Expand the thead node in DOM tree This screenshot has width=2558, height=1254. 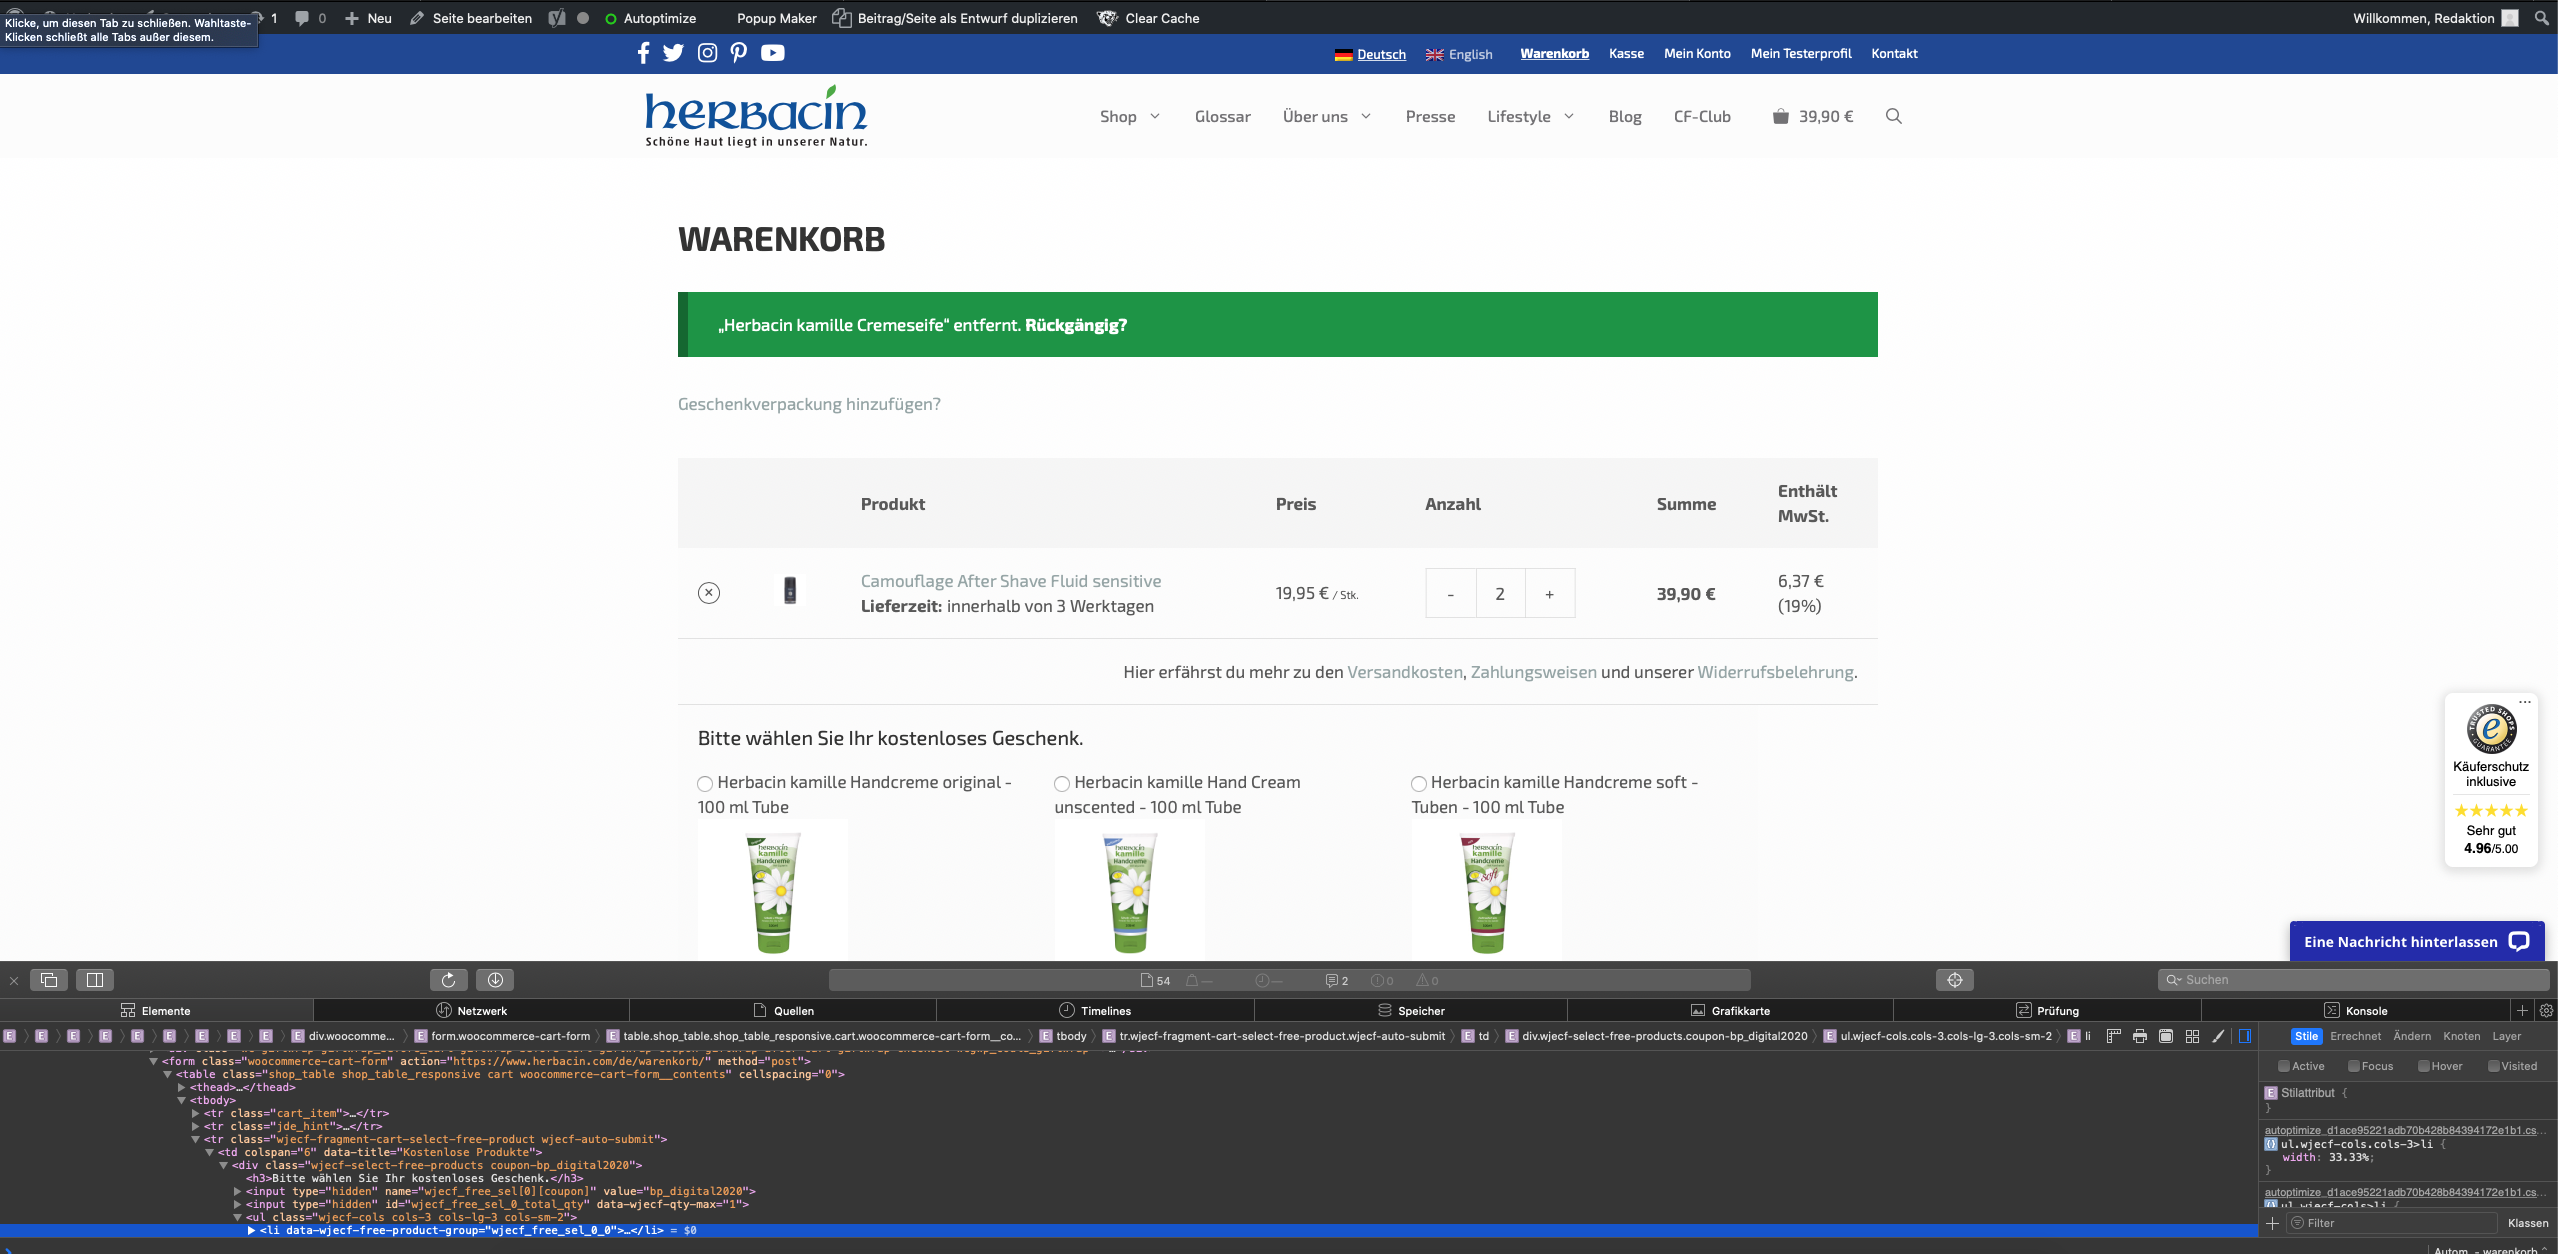(x=182, y=1087)
